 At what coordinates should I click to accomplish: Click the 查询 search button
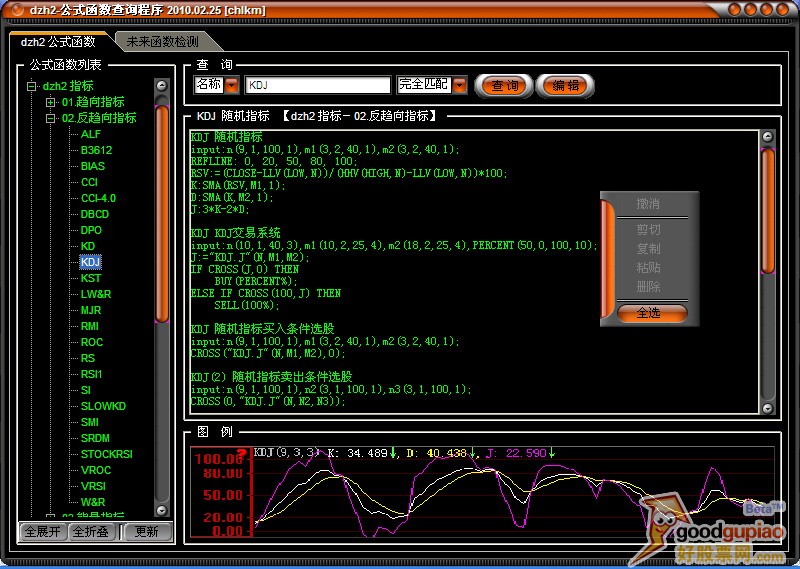pos(504,86)
